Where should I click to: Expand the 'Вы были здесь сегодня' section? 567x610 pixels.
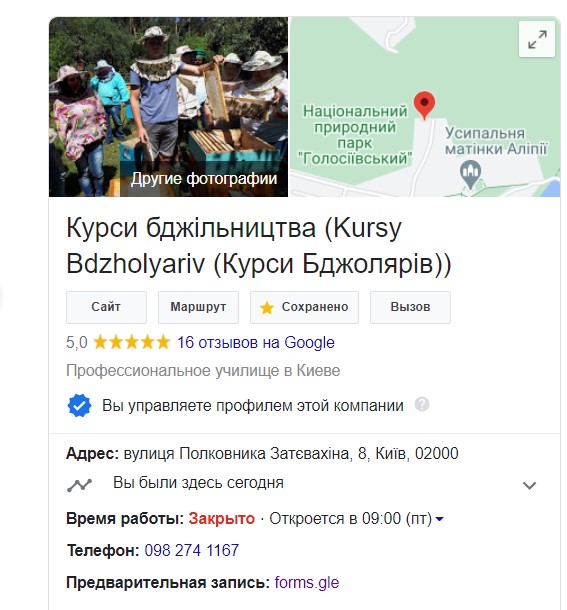click(x=529, y=485)
